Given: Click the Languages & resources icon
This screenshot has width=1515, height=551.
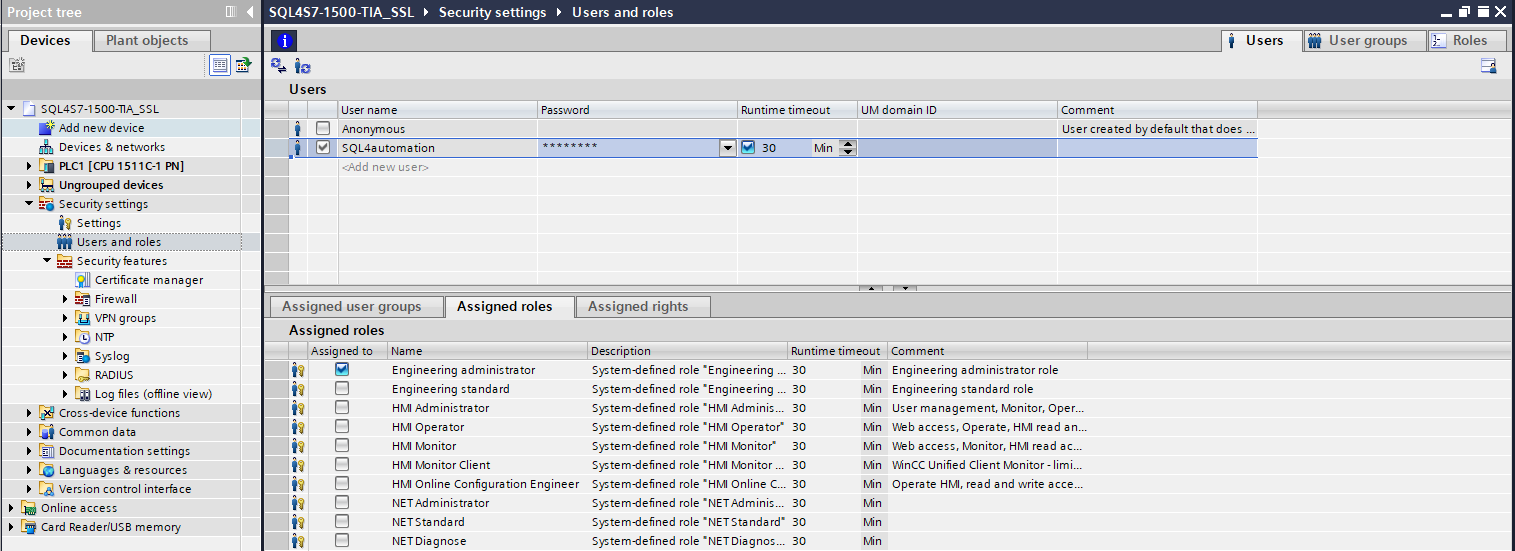Looking at the screenshot, I should (47, 470).
